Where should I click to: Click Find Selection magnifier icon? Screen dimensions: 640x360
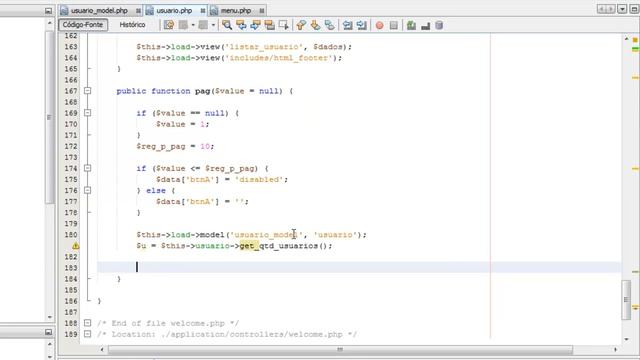(x=227, y=25)
